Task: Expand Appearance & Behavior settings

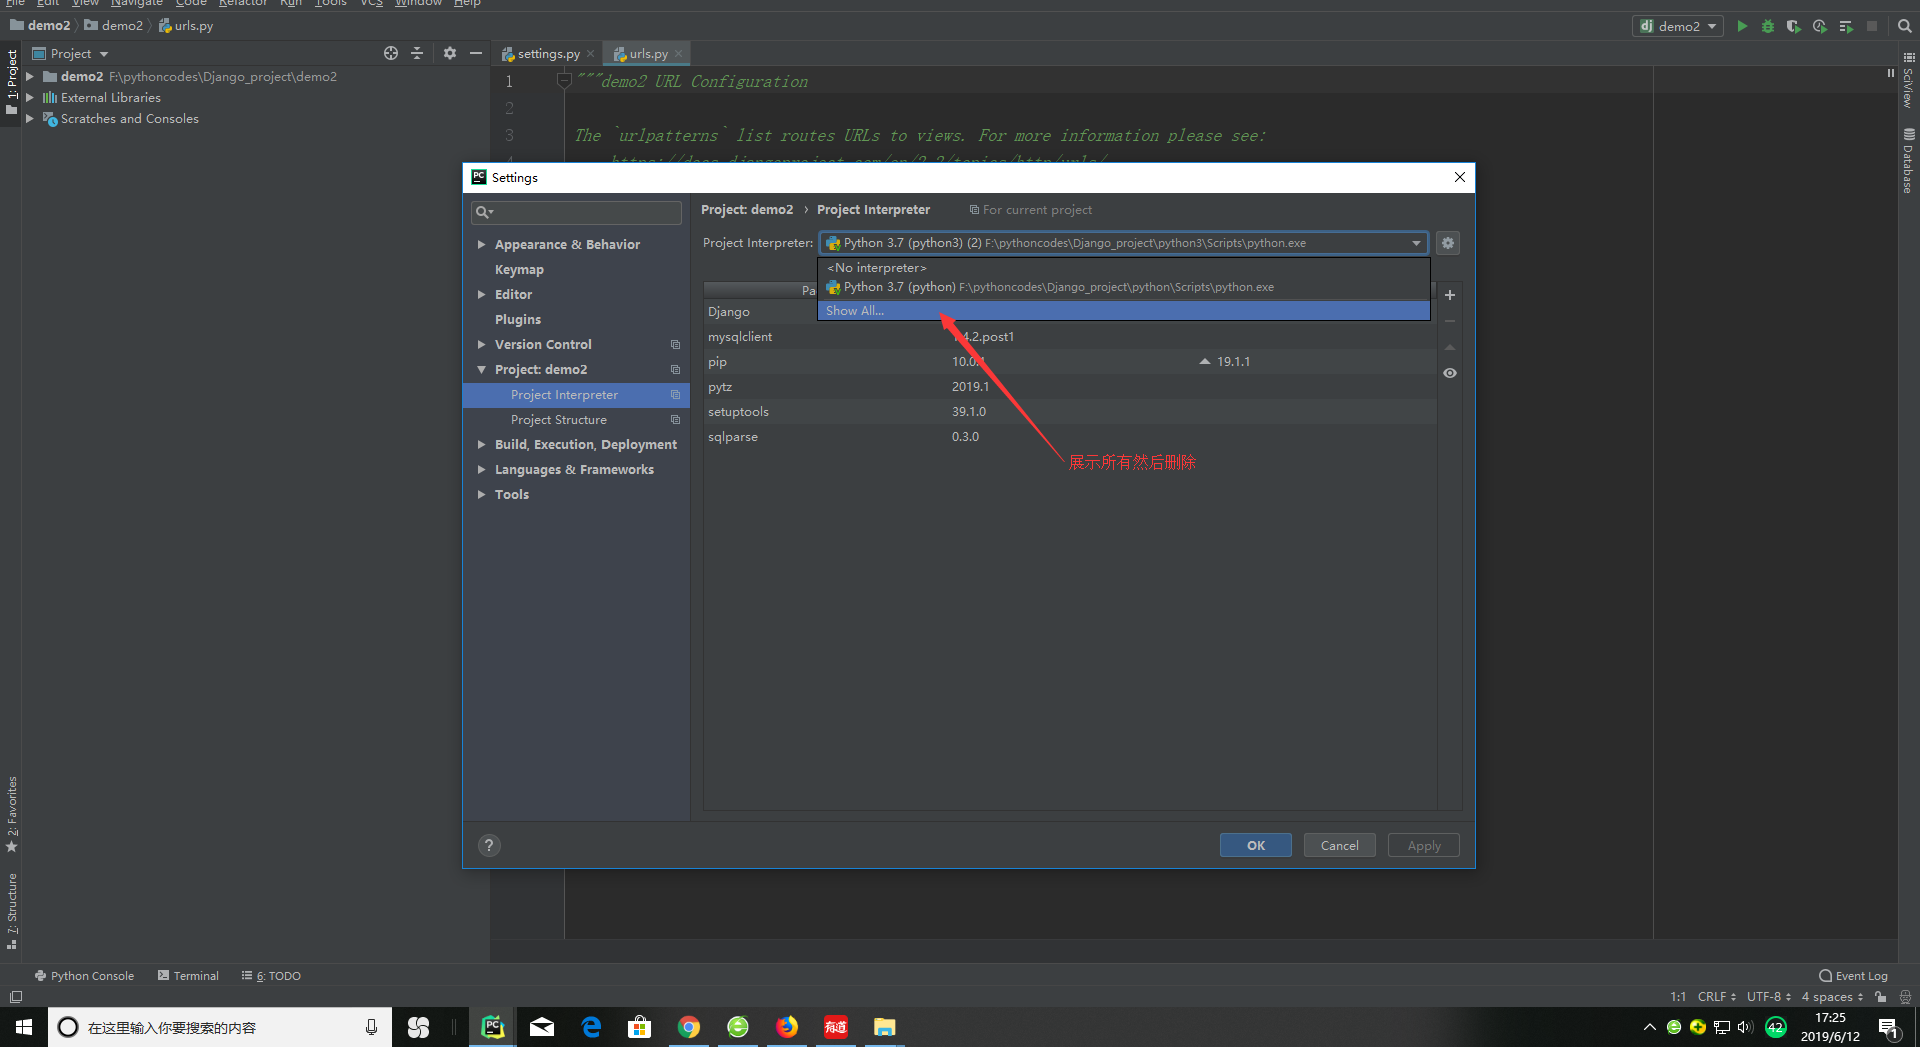Action: click(x=481, y=245)
